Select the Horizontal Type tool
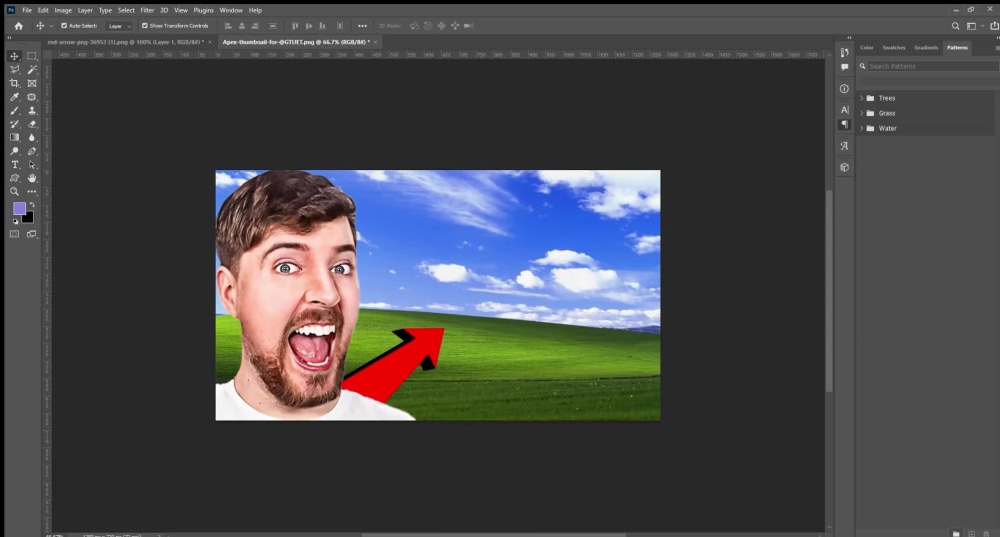 15,165
